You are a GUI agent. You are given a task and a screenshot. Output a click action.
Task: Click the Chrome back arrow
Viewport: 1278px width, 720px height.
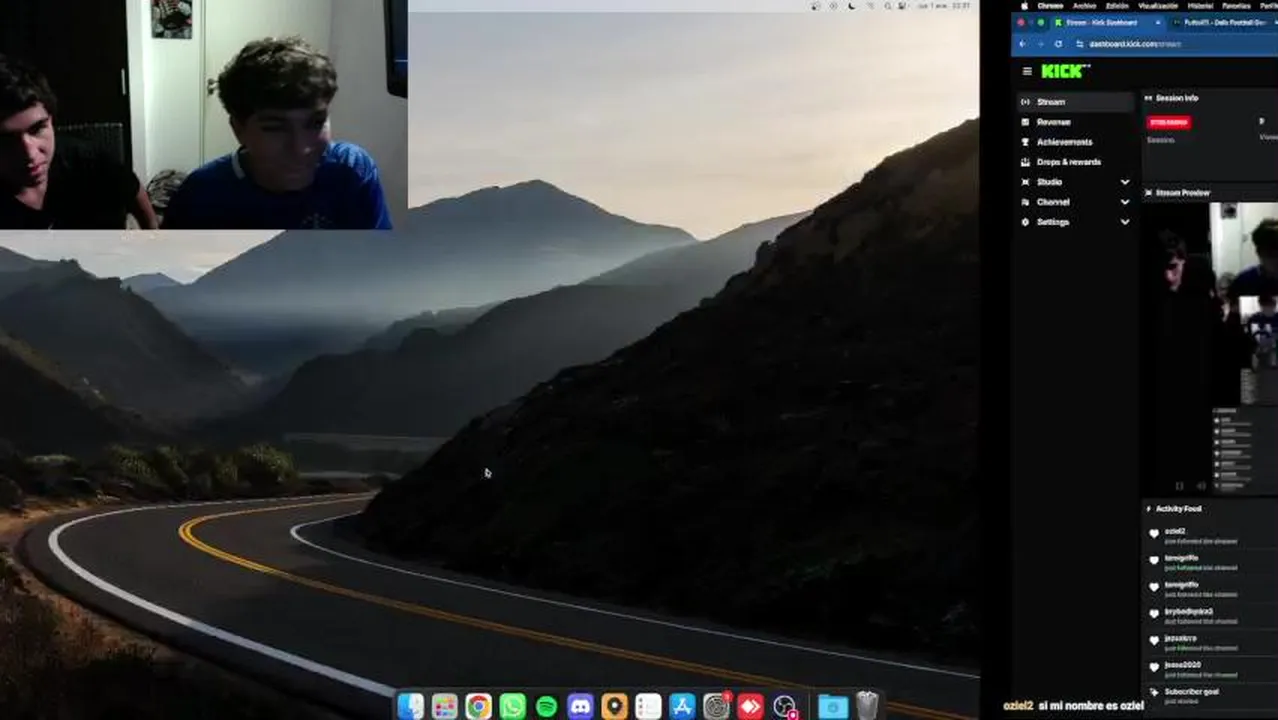[x=1021, y=44]
